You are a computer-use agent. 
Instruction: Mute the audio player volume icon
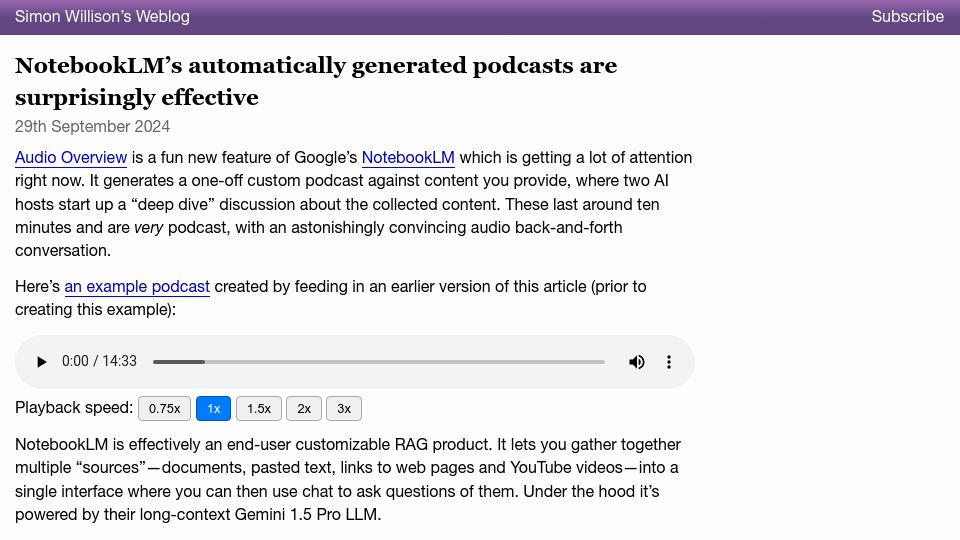pos(637,362)
